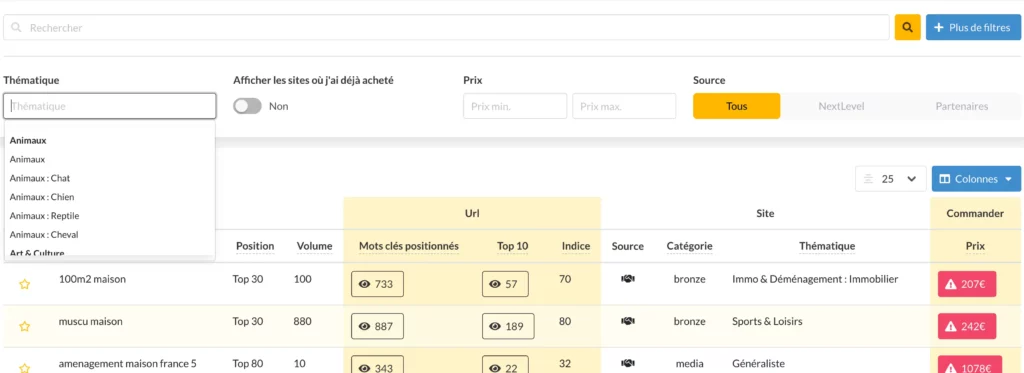Click the 'Généraliste' cell
The width and height of the screenshot is (1024, 373).
point(758,363)
